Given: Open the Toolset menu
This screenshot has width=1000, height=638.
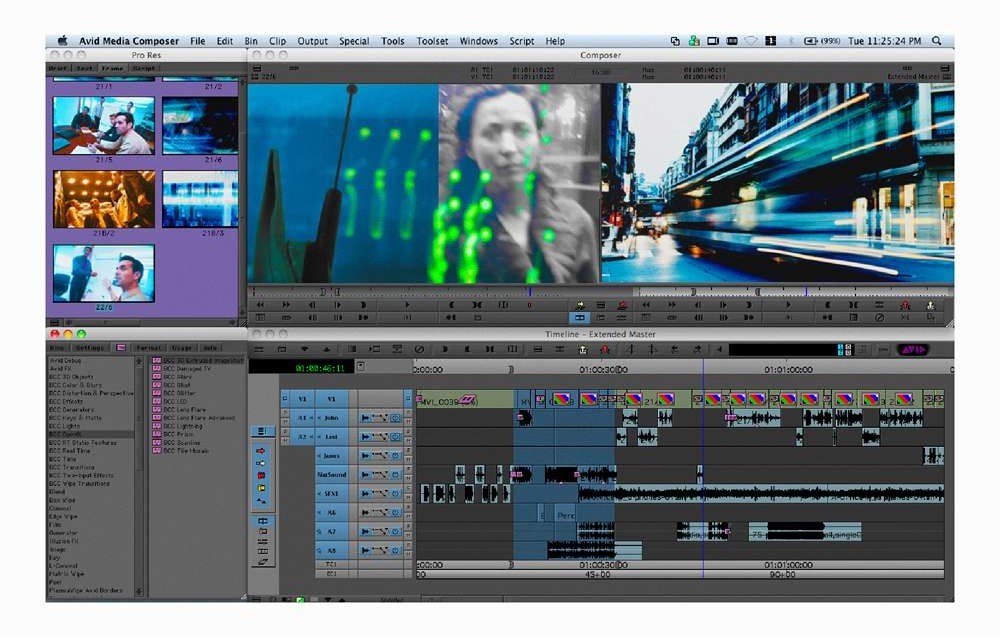Looking at the screenshot, I should 432,41.
